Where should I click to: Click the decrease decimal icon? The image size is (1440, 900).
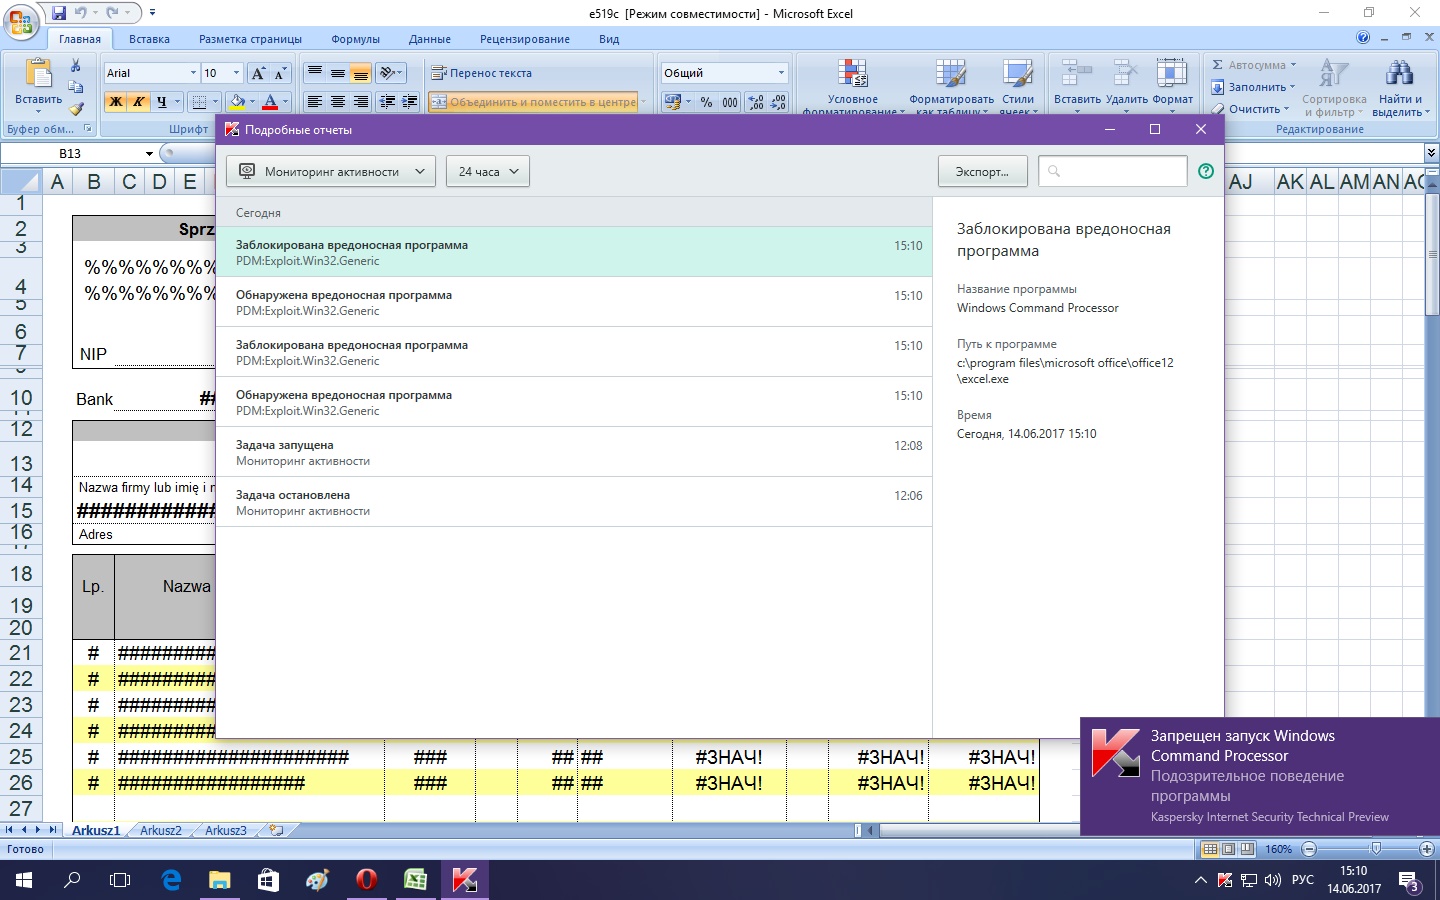[x=778, y=102]
